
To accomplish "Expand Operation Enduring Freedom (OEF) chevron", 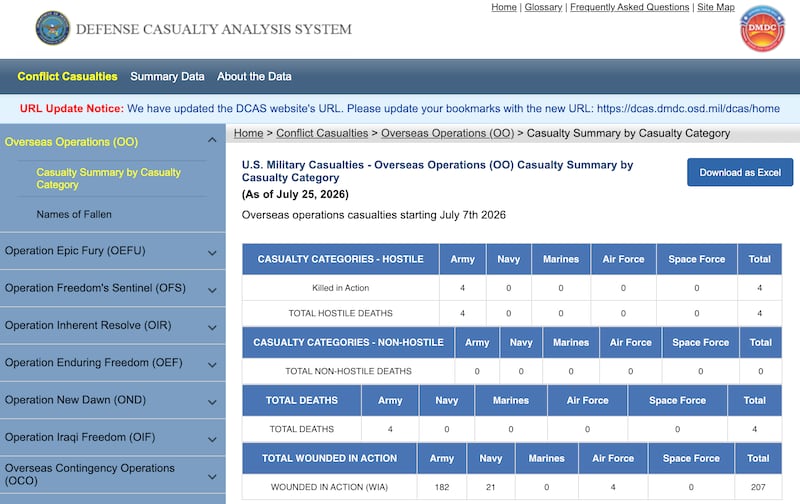I will coord(212,364).
